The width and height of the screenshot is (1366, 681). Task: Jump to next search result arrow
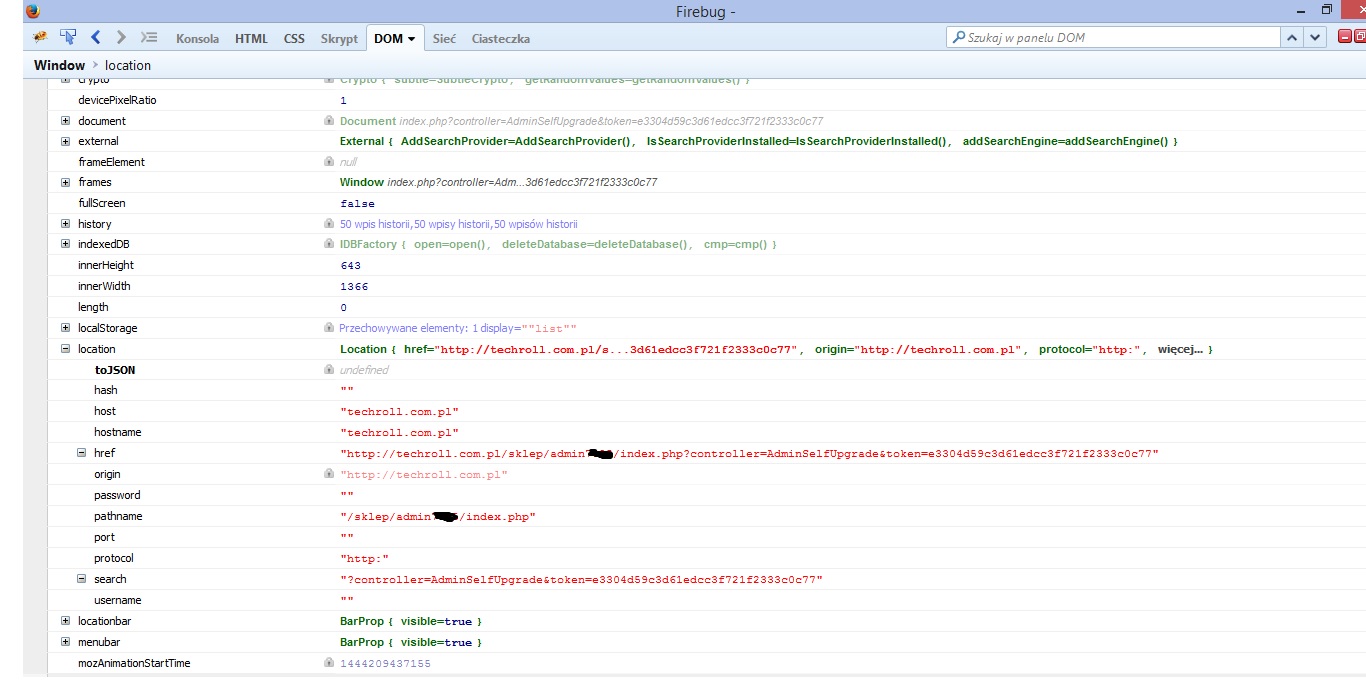1315,37
